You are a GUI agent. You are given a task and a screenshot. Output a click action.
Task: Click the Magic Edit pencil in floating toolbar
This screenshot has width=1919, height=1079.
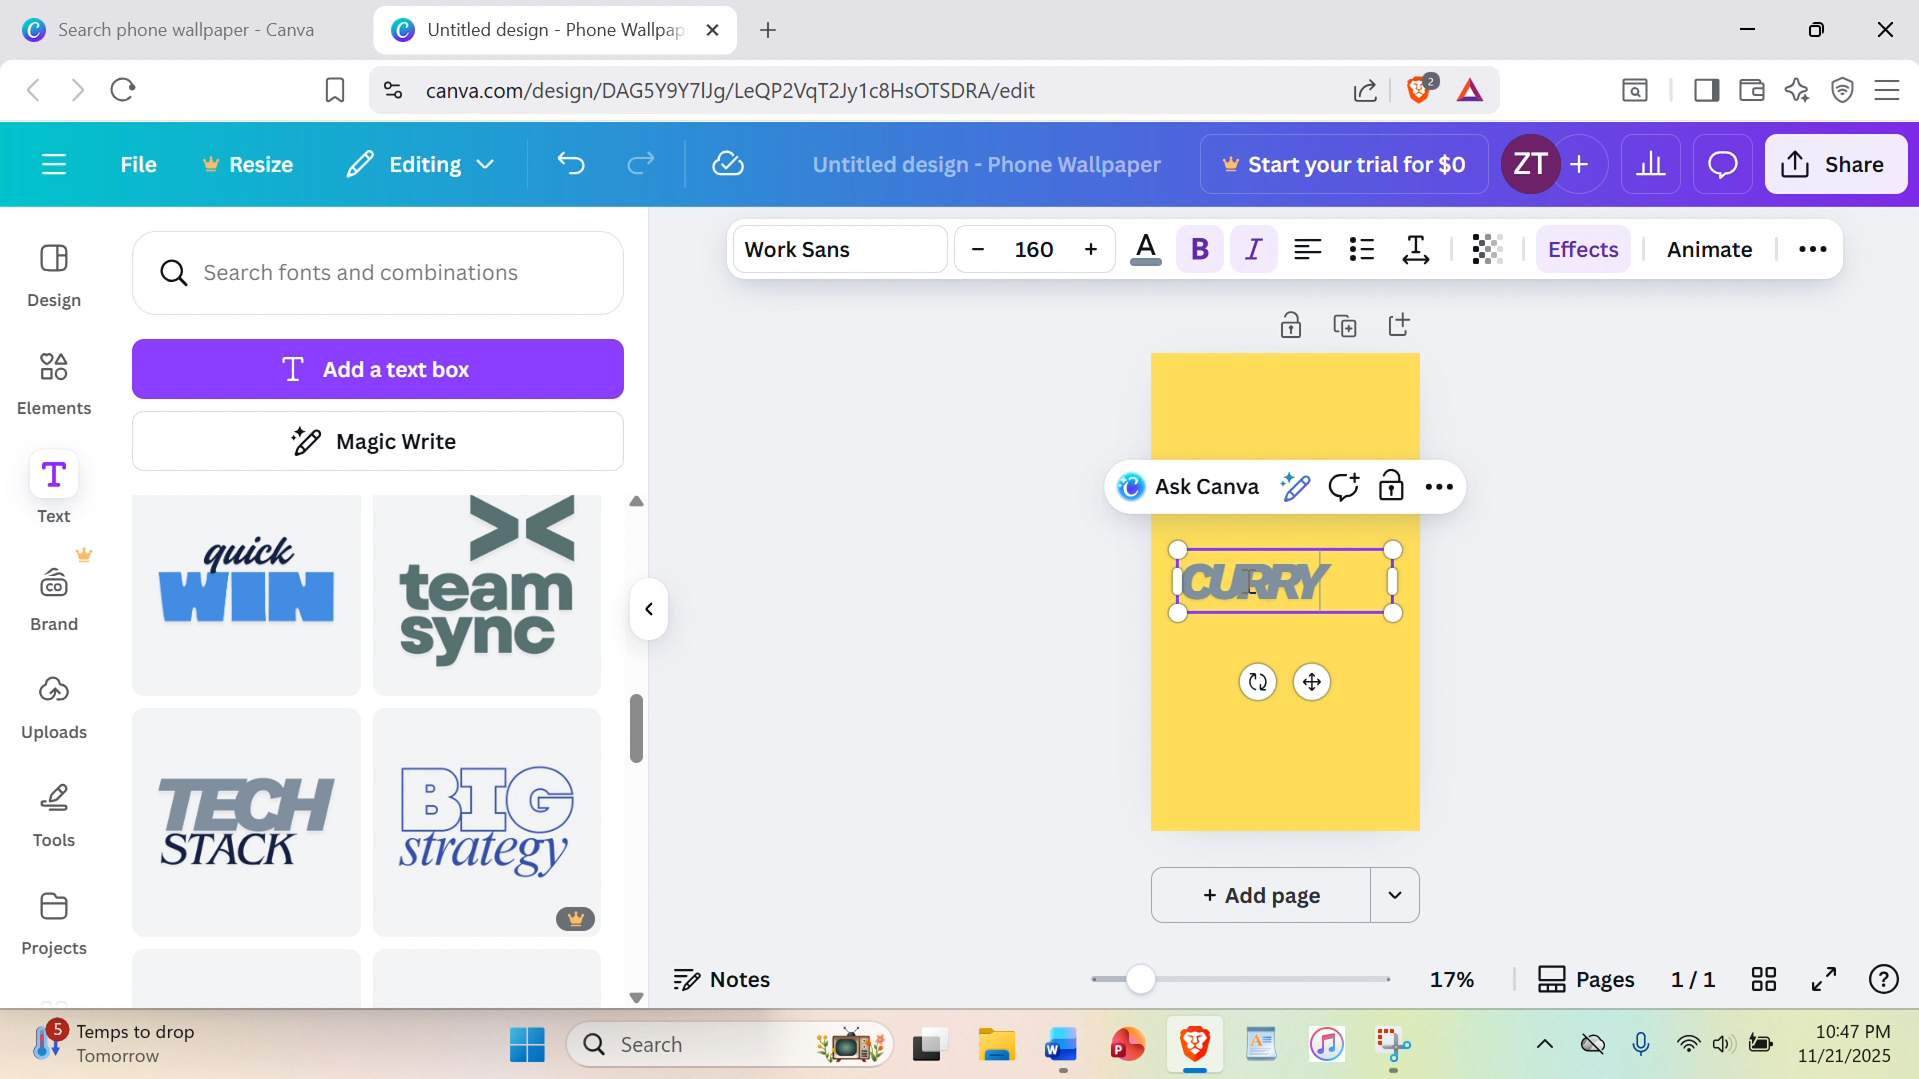point(1295,487)
